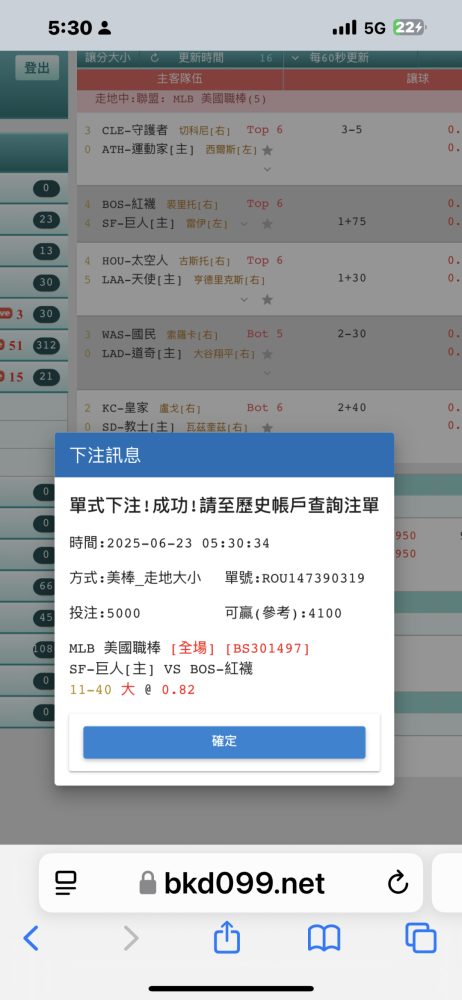Tap the bkd099.net address field

point(231,883)
